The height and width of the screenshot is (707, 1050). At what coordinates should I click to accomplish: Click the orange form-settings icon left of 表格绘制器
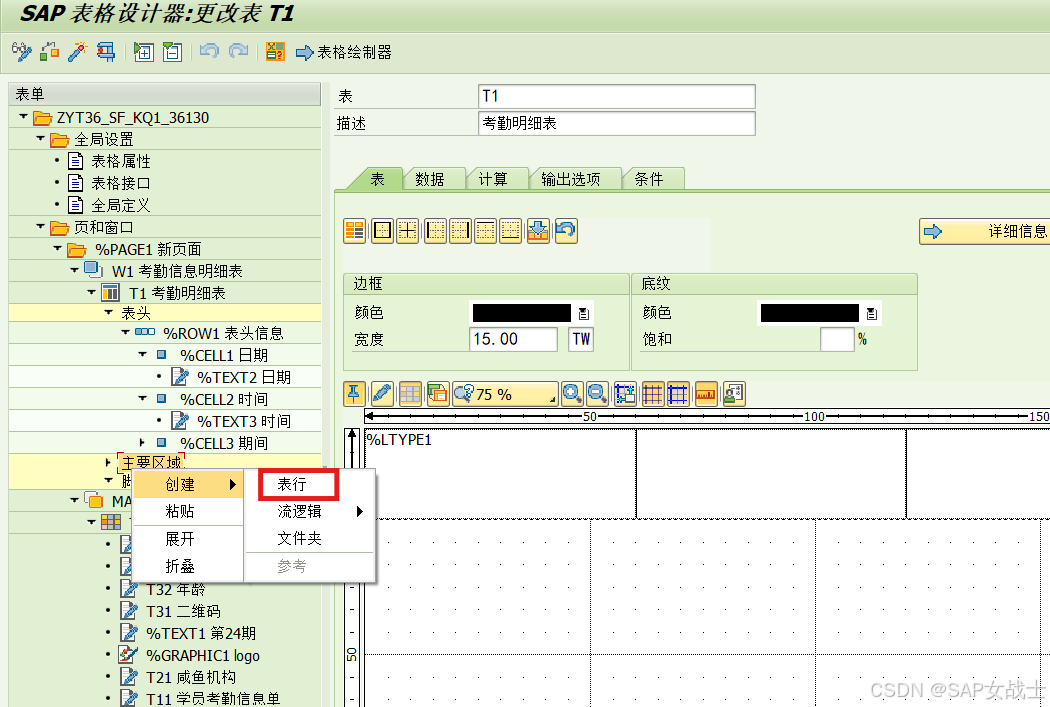click(275, 52)
